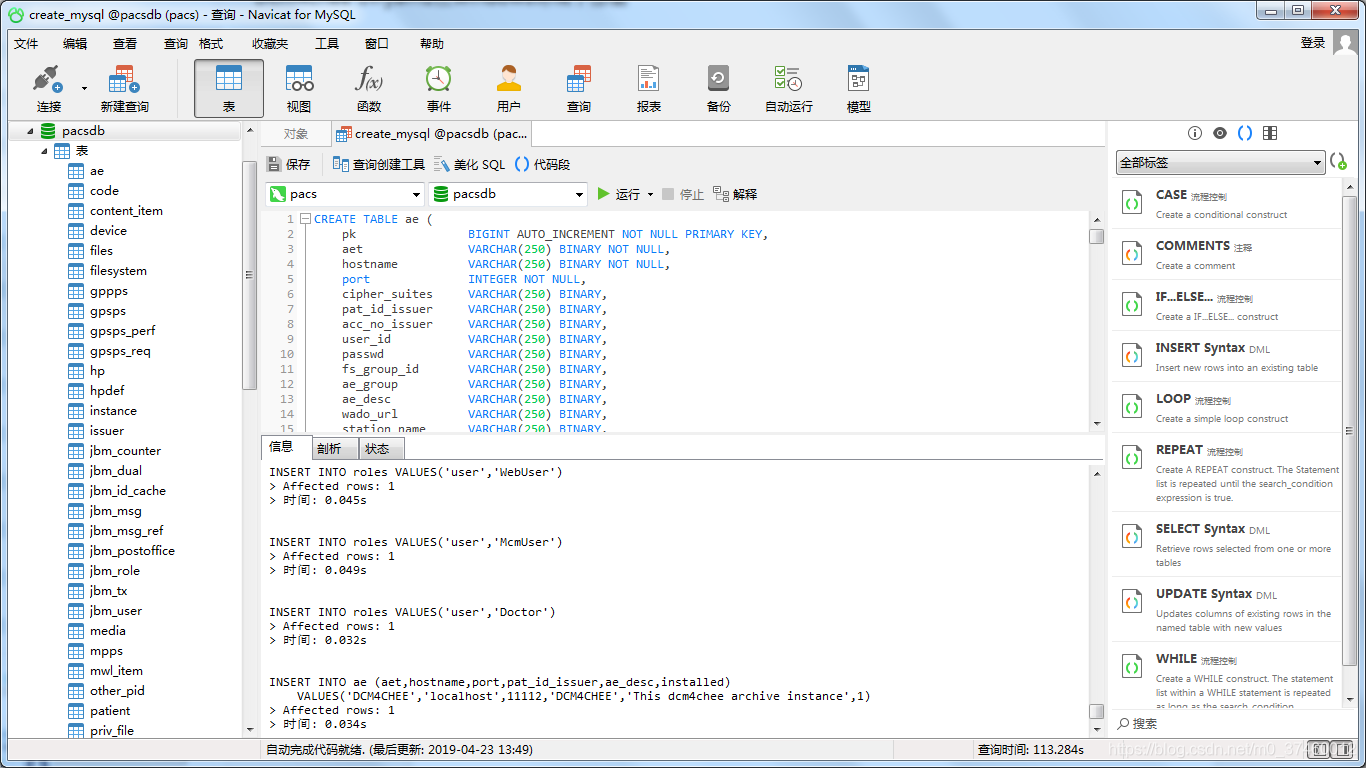Select the code snippet brackets panel icon
Image resolution: width=1366 pixels, height=768 pixels.
pos(1245,133)
